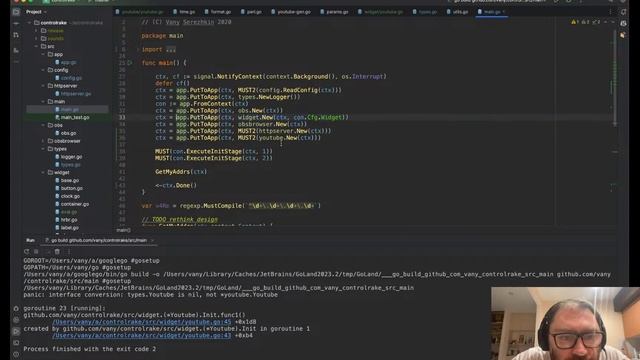Switch to the format.go editor tab
This screenshot has height=360, width=640.
(218, 12)
